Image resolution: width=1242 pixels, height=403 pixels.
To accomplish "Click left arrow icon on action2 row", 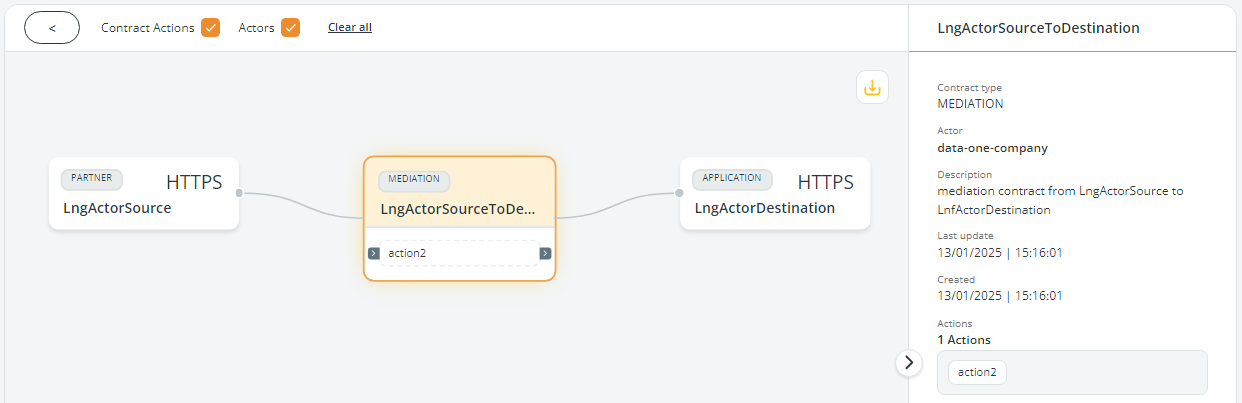I will tap(373, 253).
